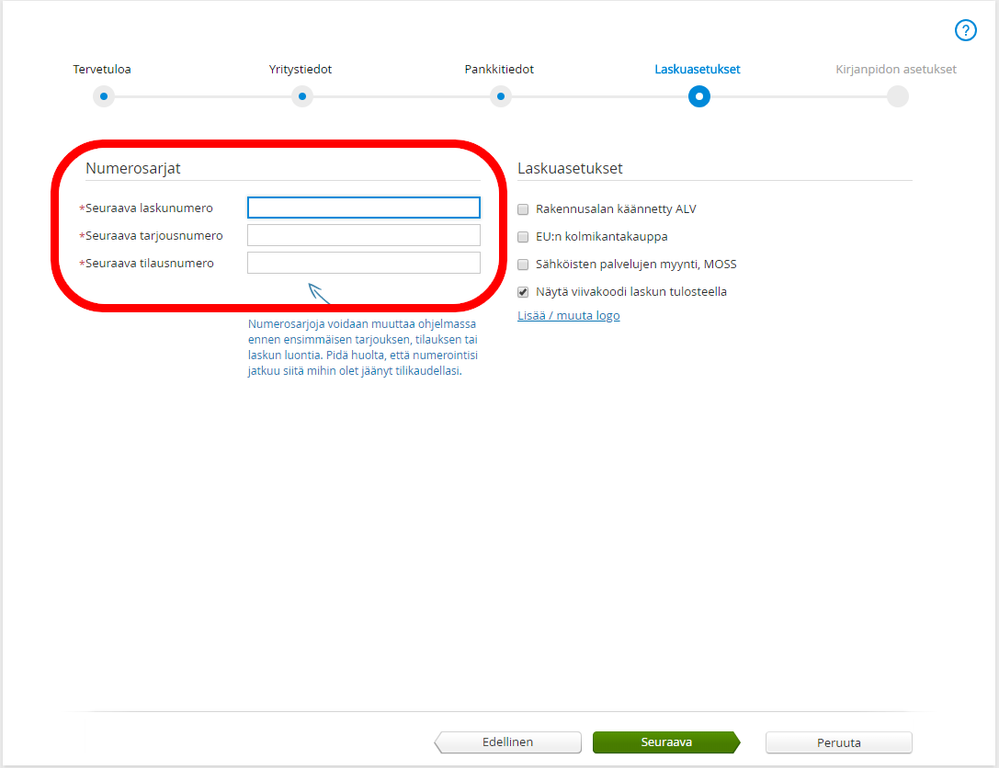
Task: Click the Seuraava laskunumero label
Action: pos(149,208)
